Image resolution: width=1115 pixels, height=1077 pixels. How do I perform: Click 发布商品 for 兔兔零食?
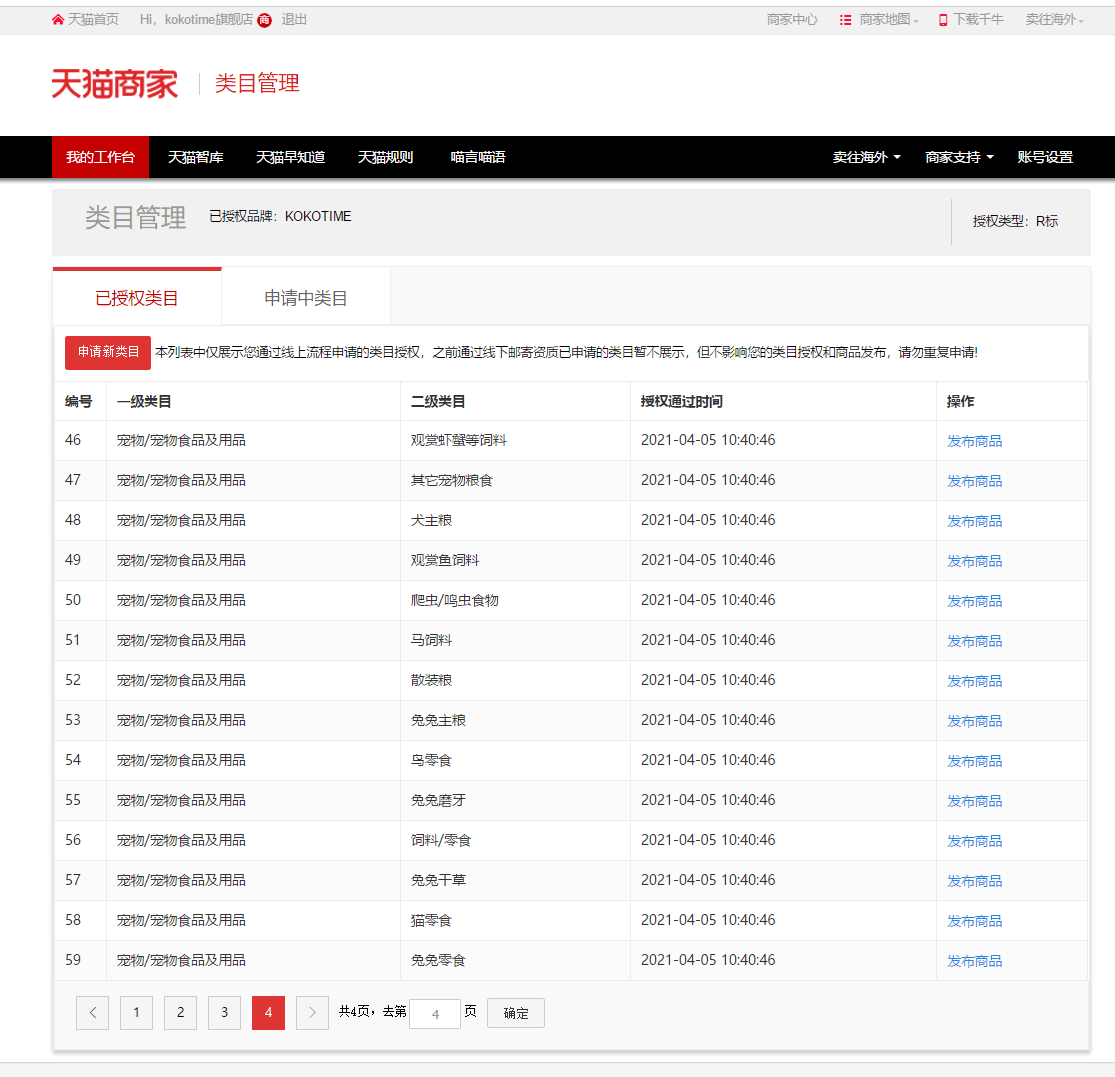974,961
